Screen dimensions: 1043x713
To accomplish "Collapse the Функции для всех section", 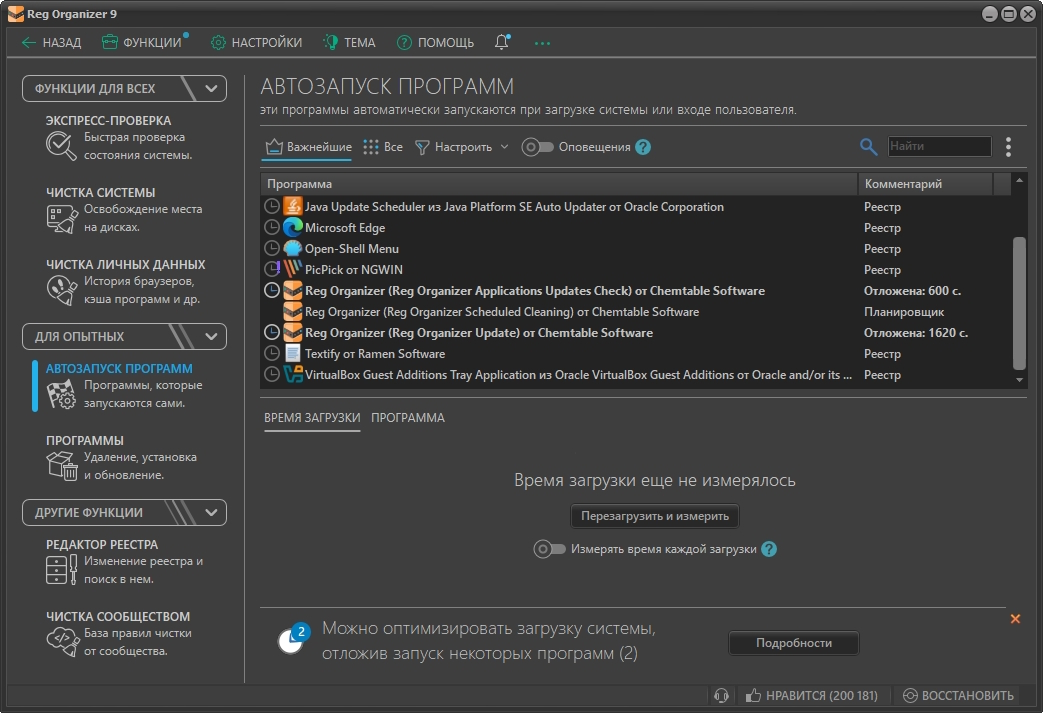I will coord(210,89).
